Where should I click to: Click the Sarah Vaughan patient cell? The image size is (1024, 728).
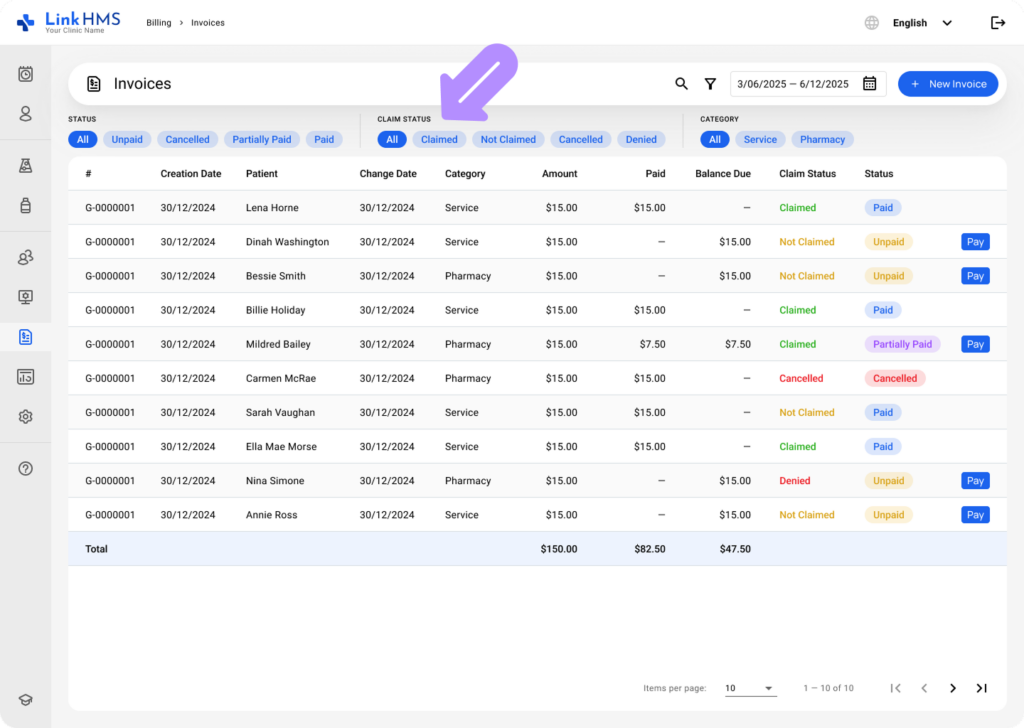(280, 413)
